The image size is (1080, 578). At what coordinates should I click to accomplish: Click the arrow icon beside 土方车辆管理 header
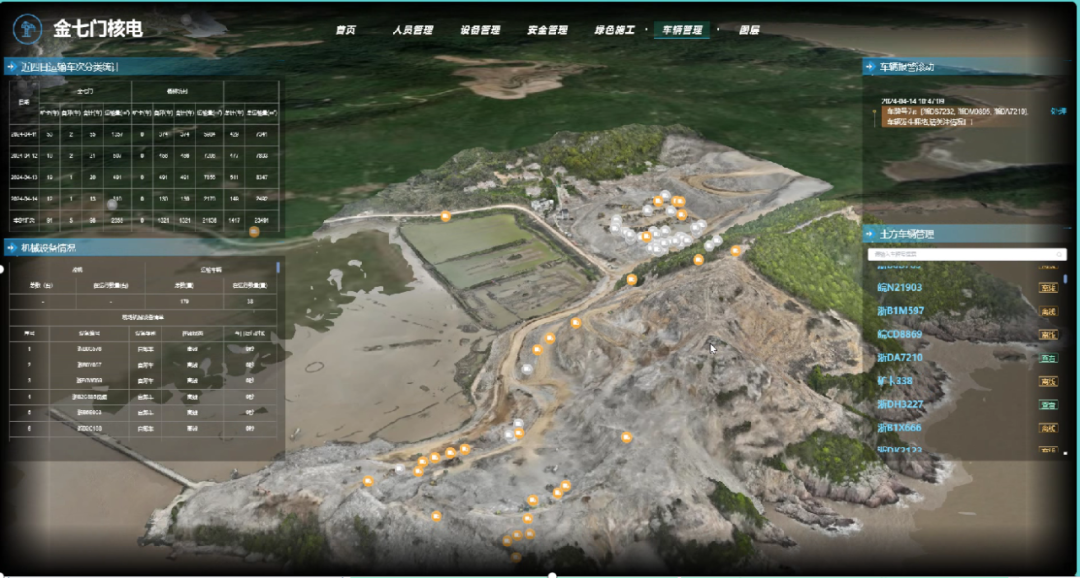point(869,234)
